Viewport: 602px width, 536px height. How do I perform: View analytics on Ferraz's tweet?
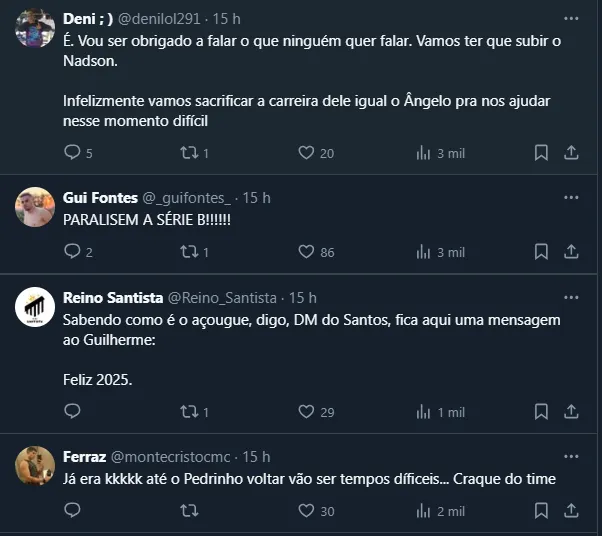tap(423, 511)
